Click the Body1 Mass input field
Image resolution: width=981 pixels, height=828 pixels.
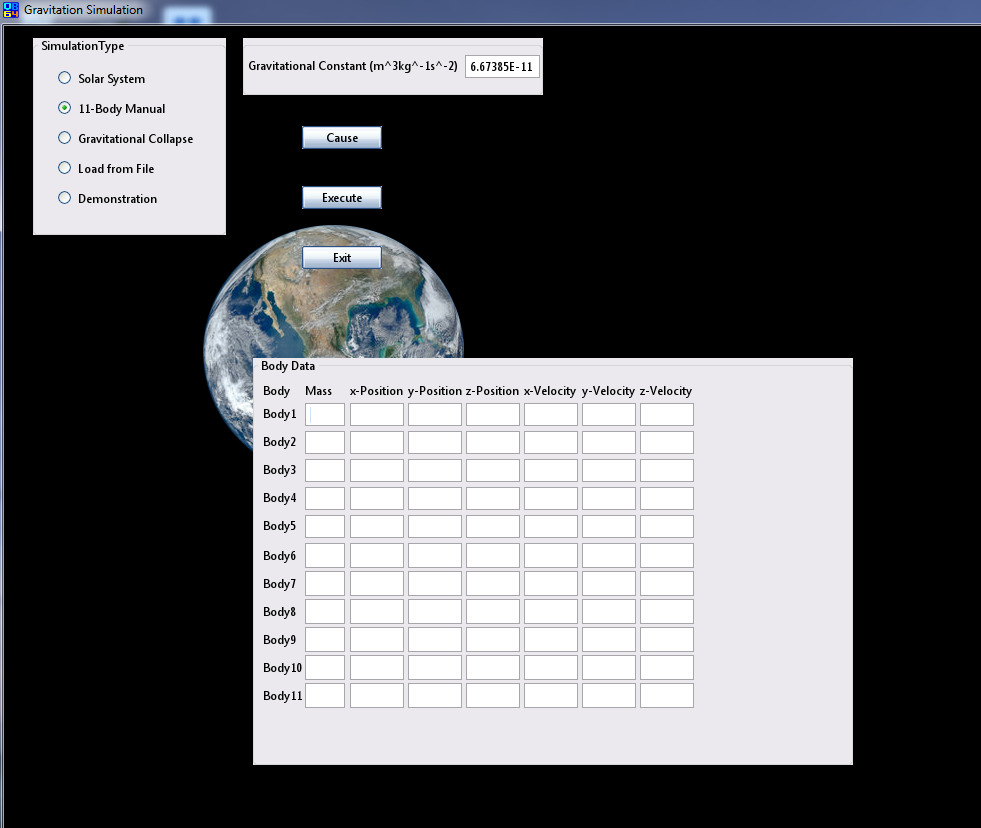(325, 415)
